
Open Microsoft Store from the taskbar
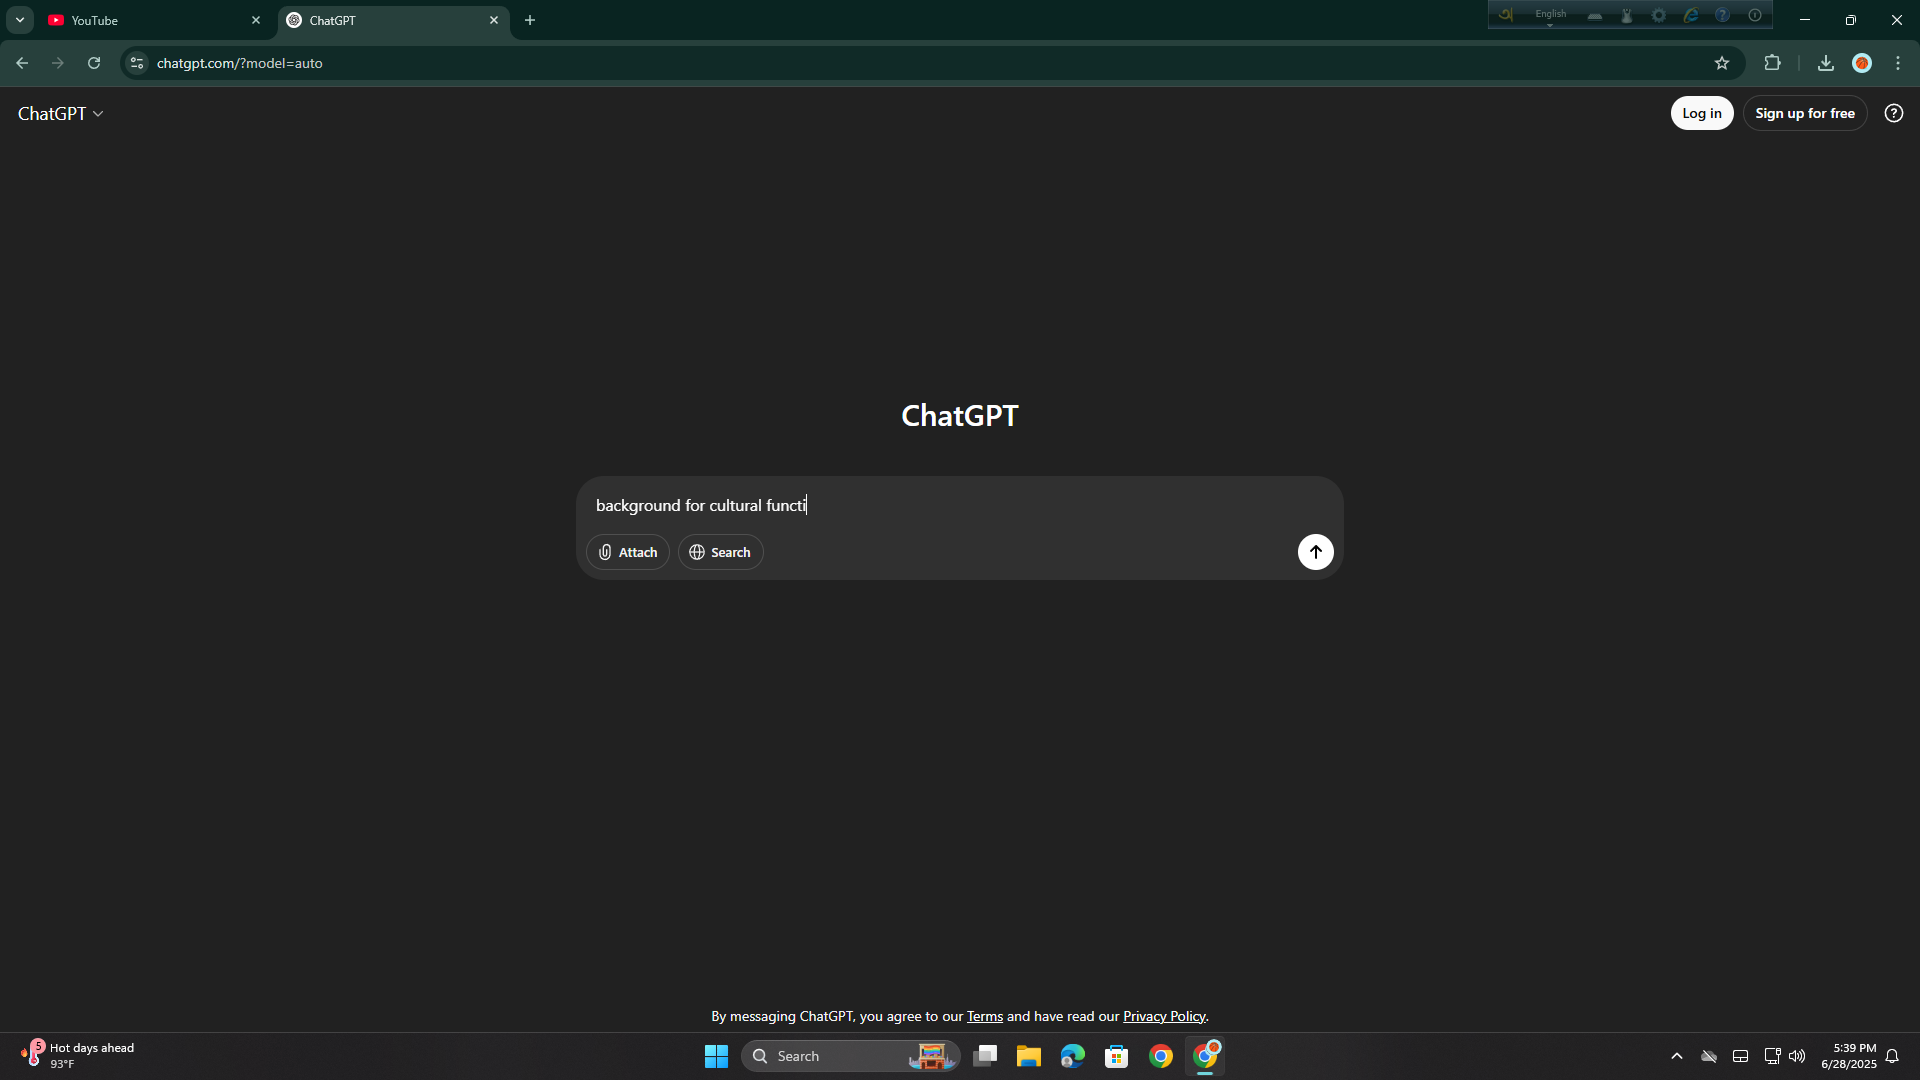pos(1117,1056)
